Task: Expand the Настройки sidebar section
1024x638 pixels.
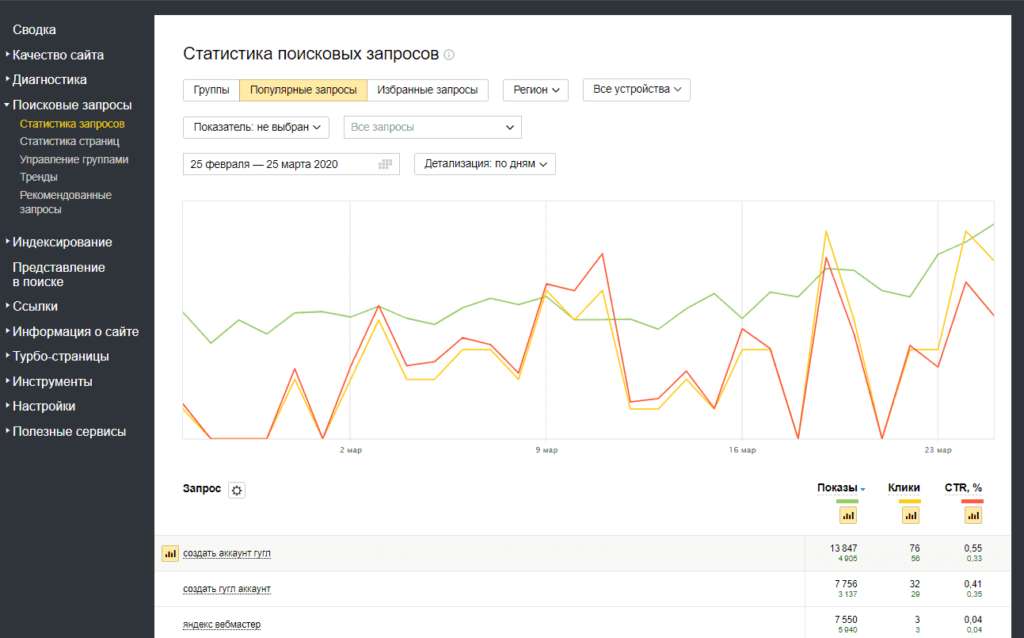Action: (x=40, y=406)
